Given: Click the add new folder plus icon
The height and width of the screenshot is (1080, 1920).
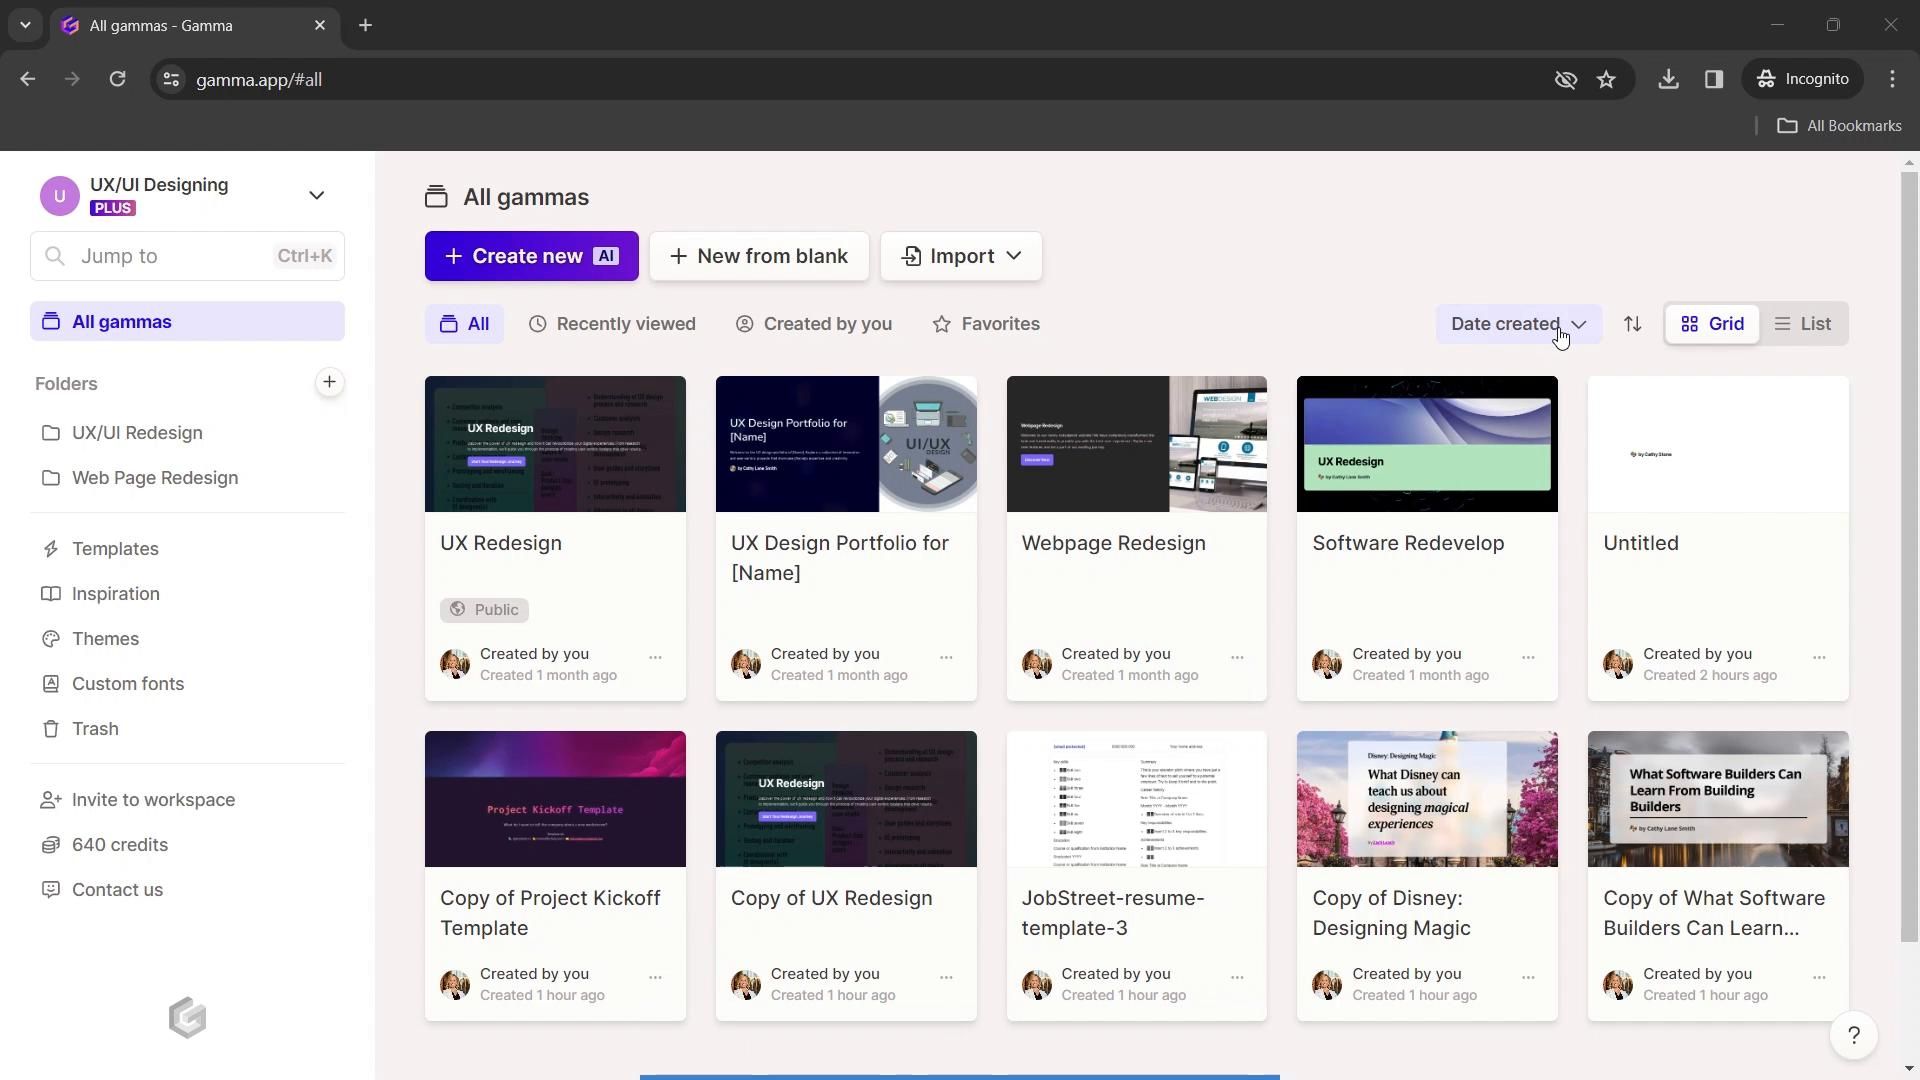Looking at the screenshot, I should pyautogui.click(x=329, y=382).
